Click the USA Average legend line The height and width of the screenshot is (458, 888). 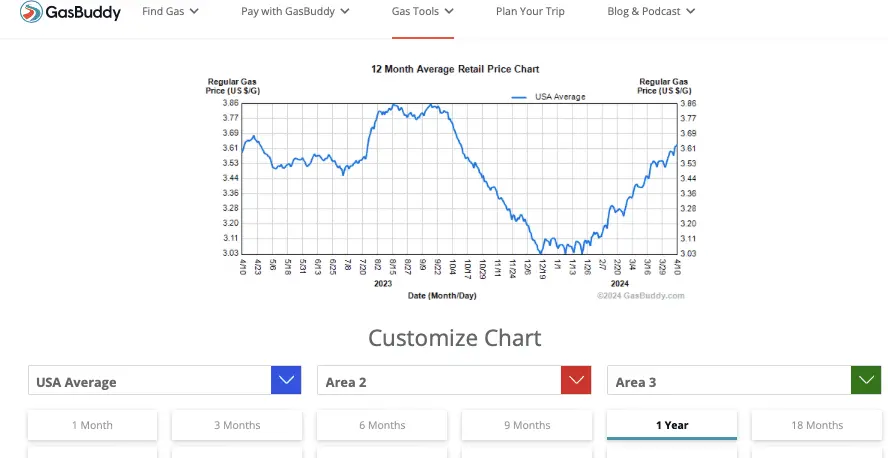click(x=518, y=97)
